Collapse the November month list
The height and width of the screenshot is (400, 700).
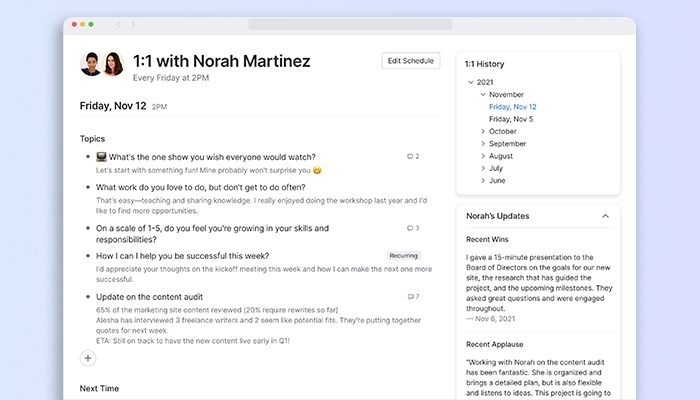click(x=483, y=94)
